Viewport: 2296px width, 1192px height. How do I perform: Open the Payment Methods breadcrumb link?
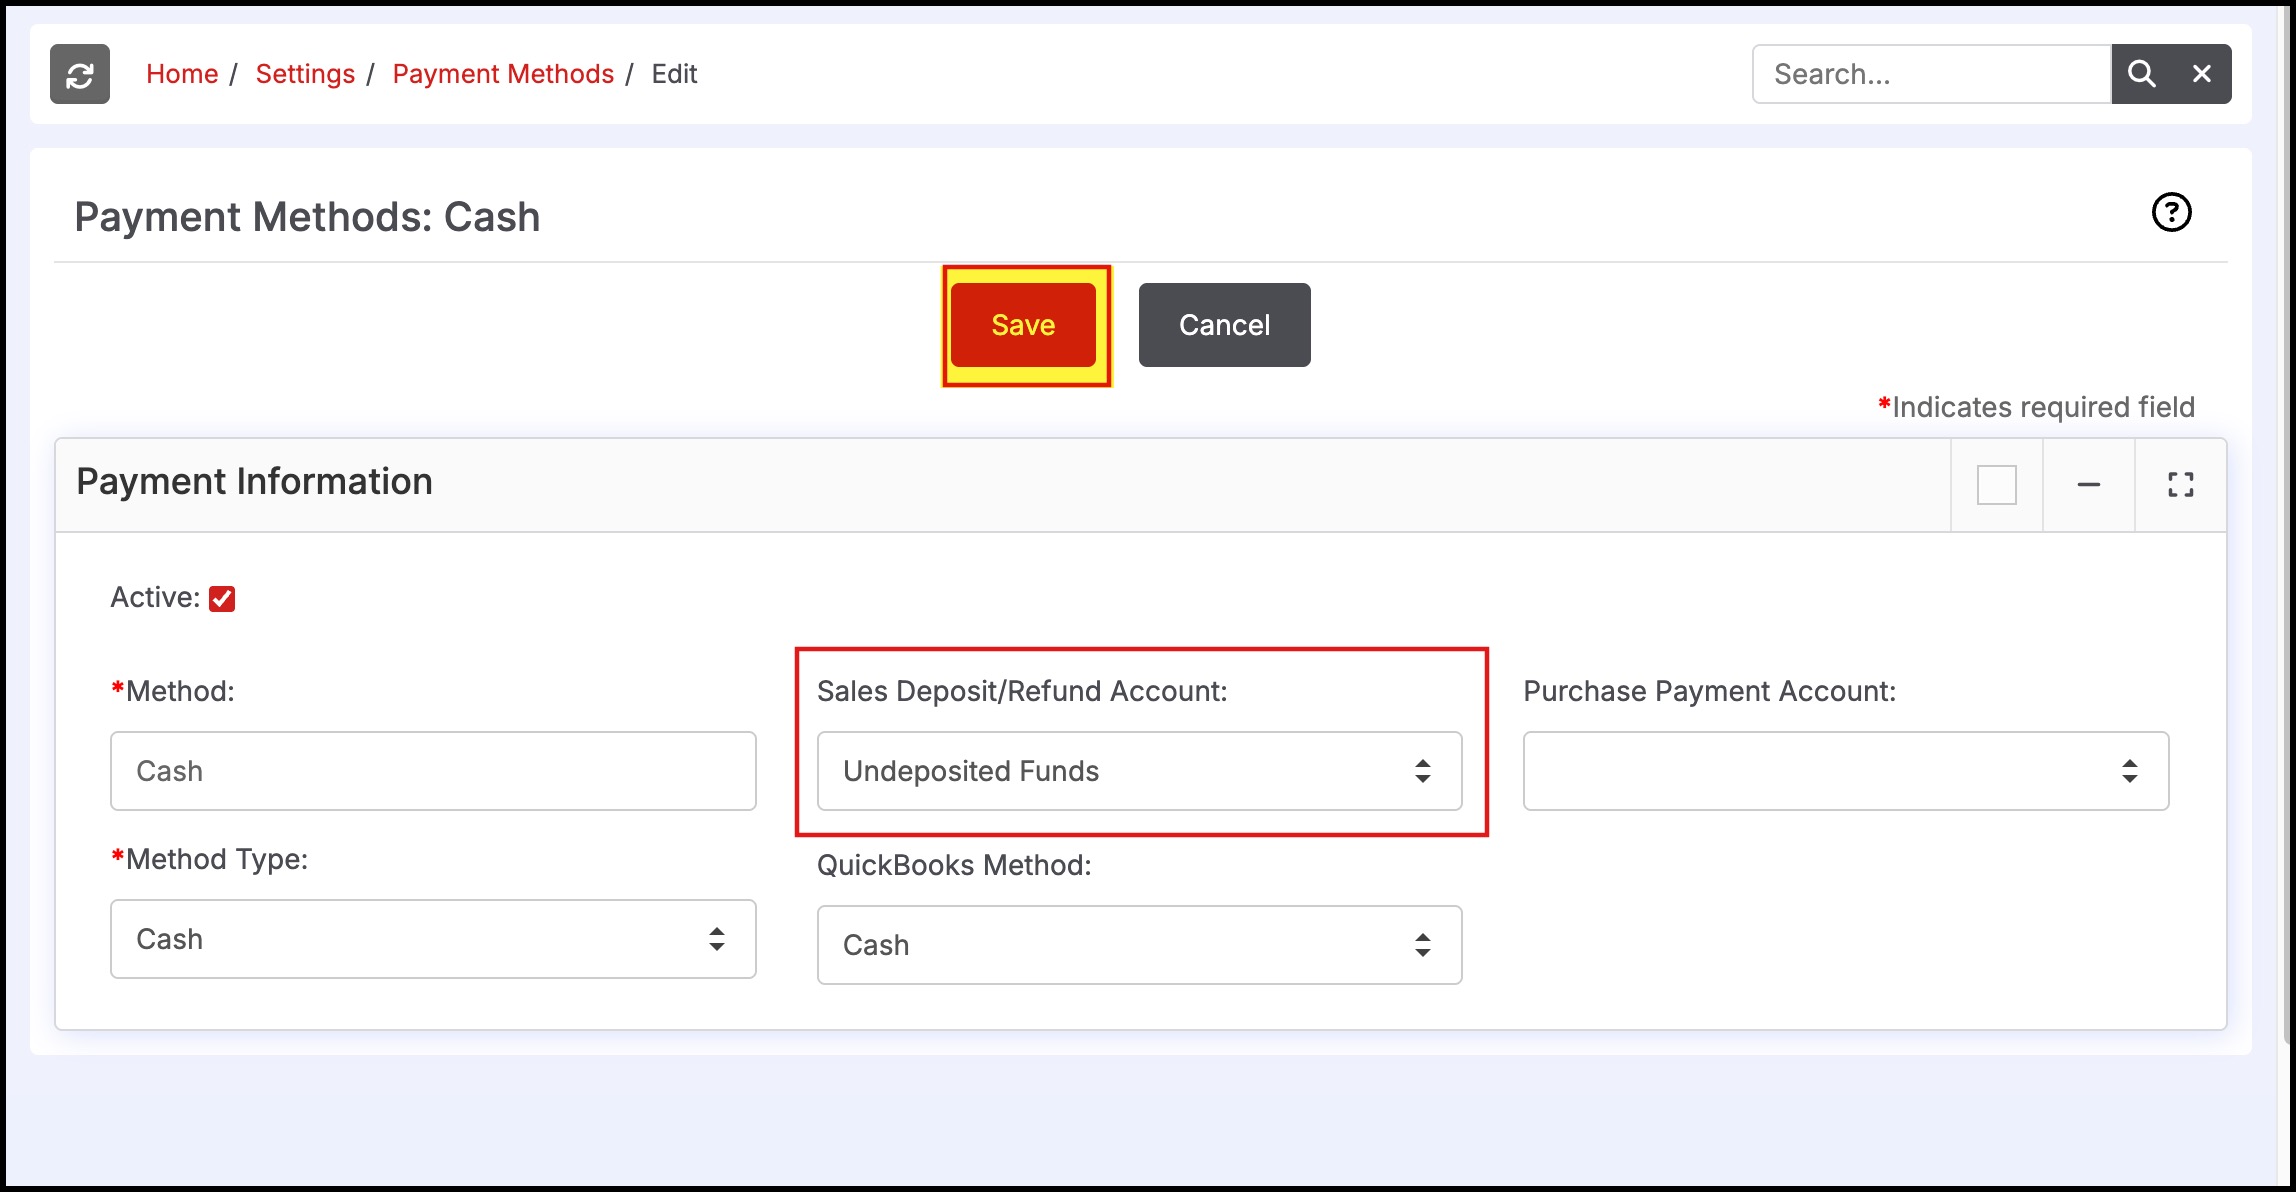pyautogui.click(x=503, y=74)
